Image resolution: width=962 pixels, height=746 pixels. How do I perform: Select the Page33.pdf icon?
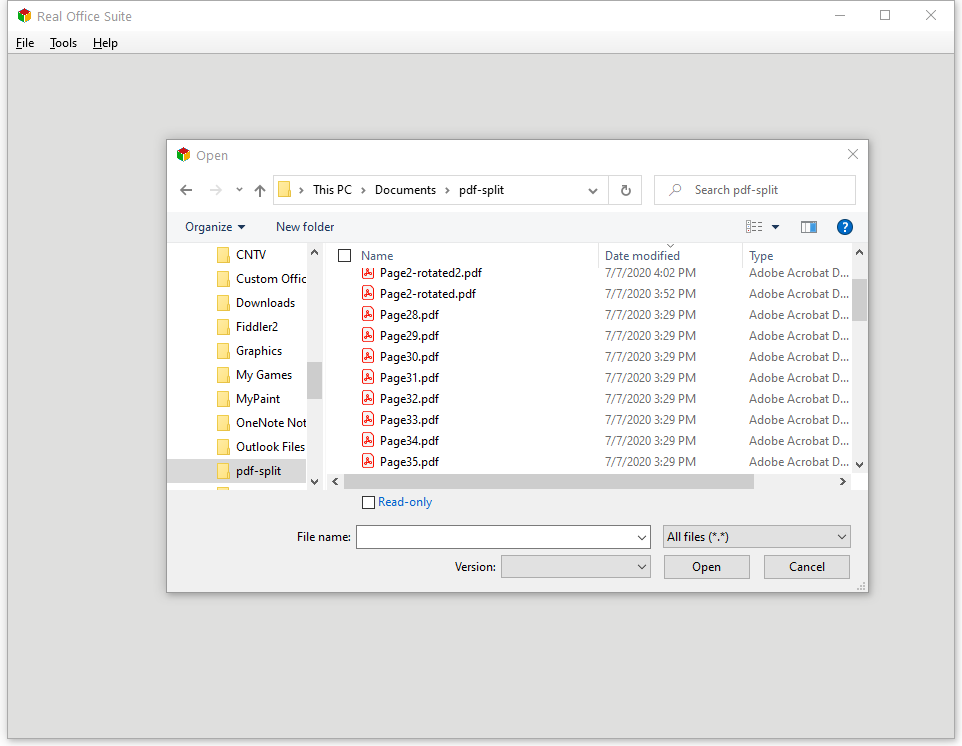pos(367,420)
